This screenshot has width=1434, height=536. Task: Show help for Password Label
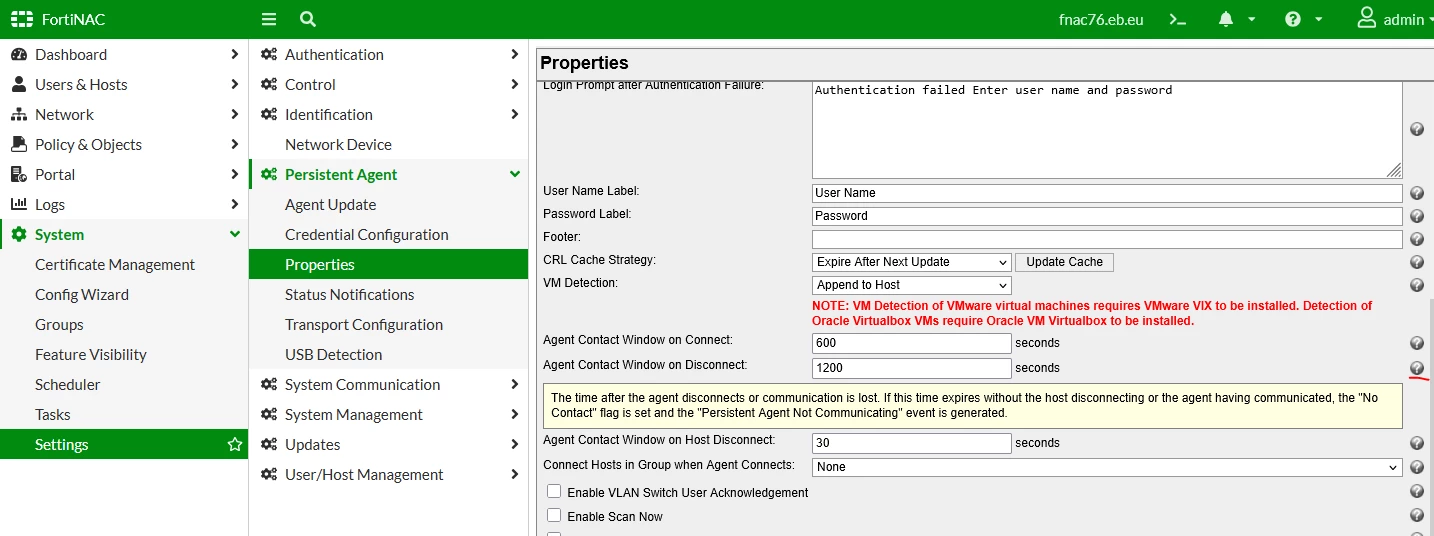(1417, 216)
